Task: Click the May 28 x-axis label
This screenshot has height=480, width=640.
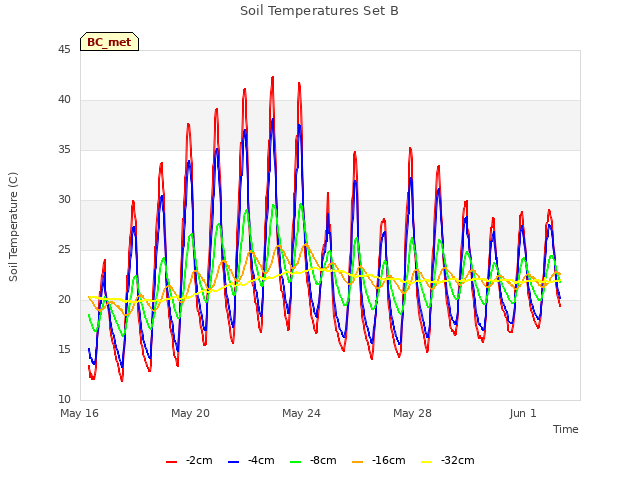Action: [412, 413]
